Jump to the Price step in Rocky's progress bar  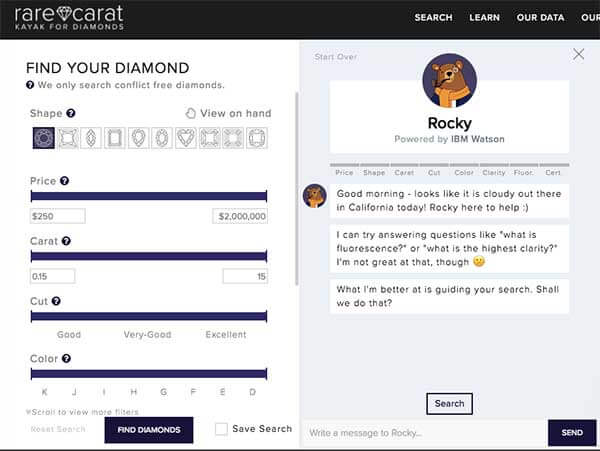pyautogui.click(x=344, y=170)
